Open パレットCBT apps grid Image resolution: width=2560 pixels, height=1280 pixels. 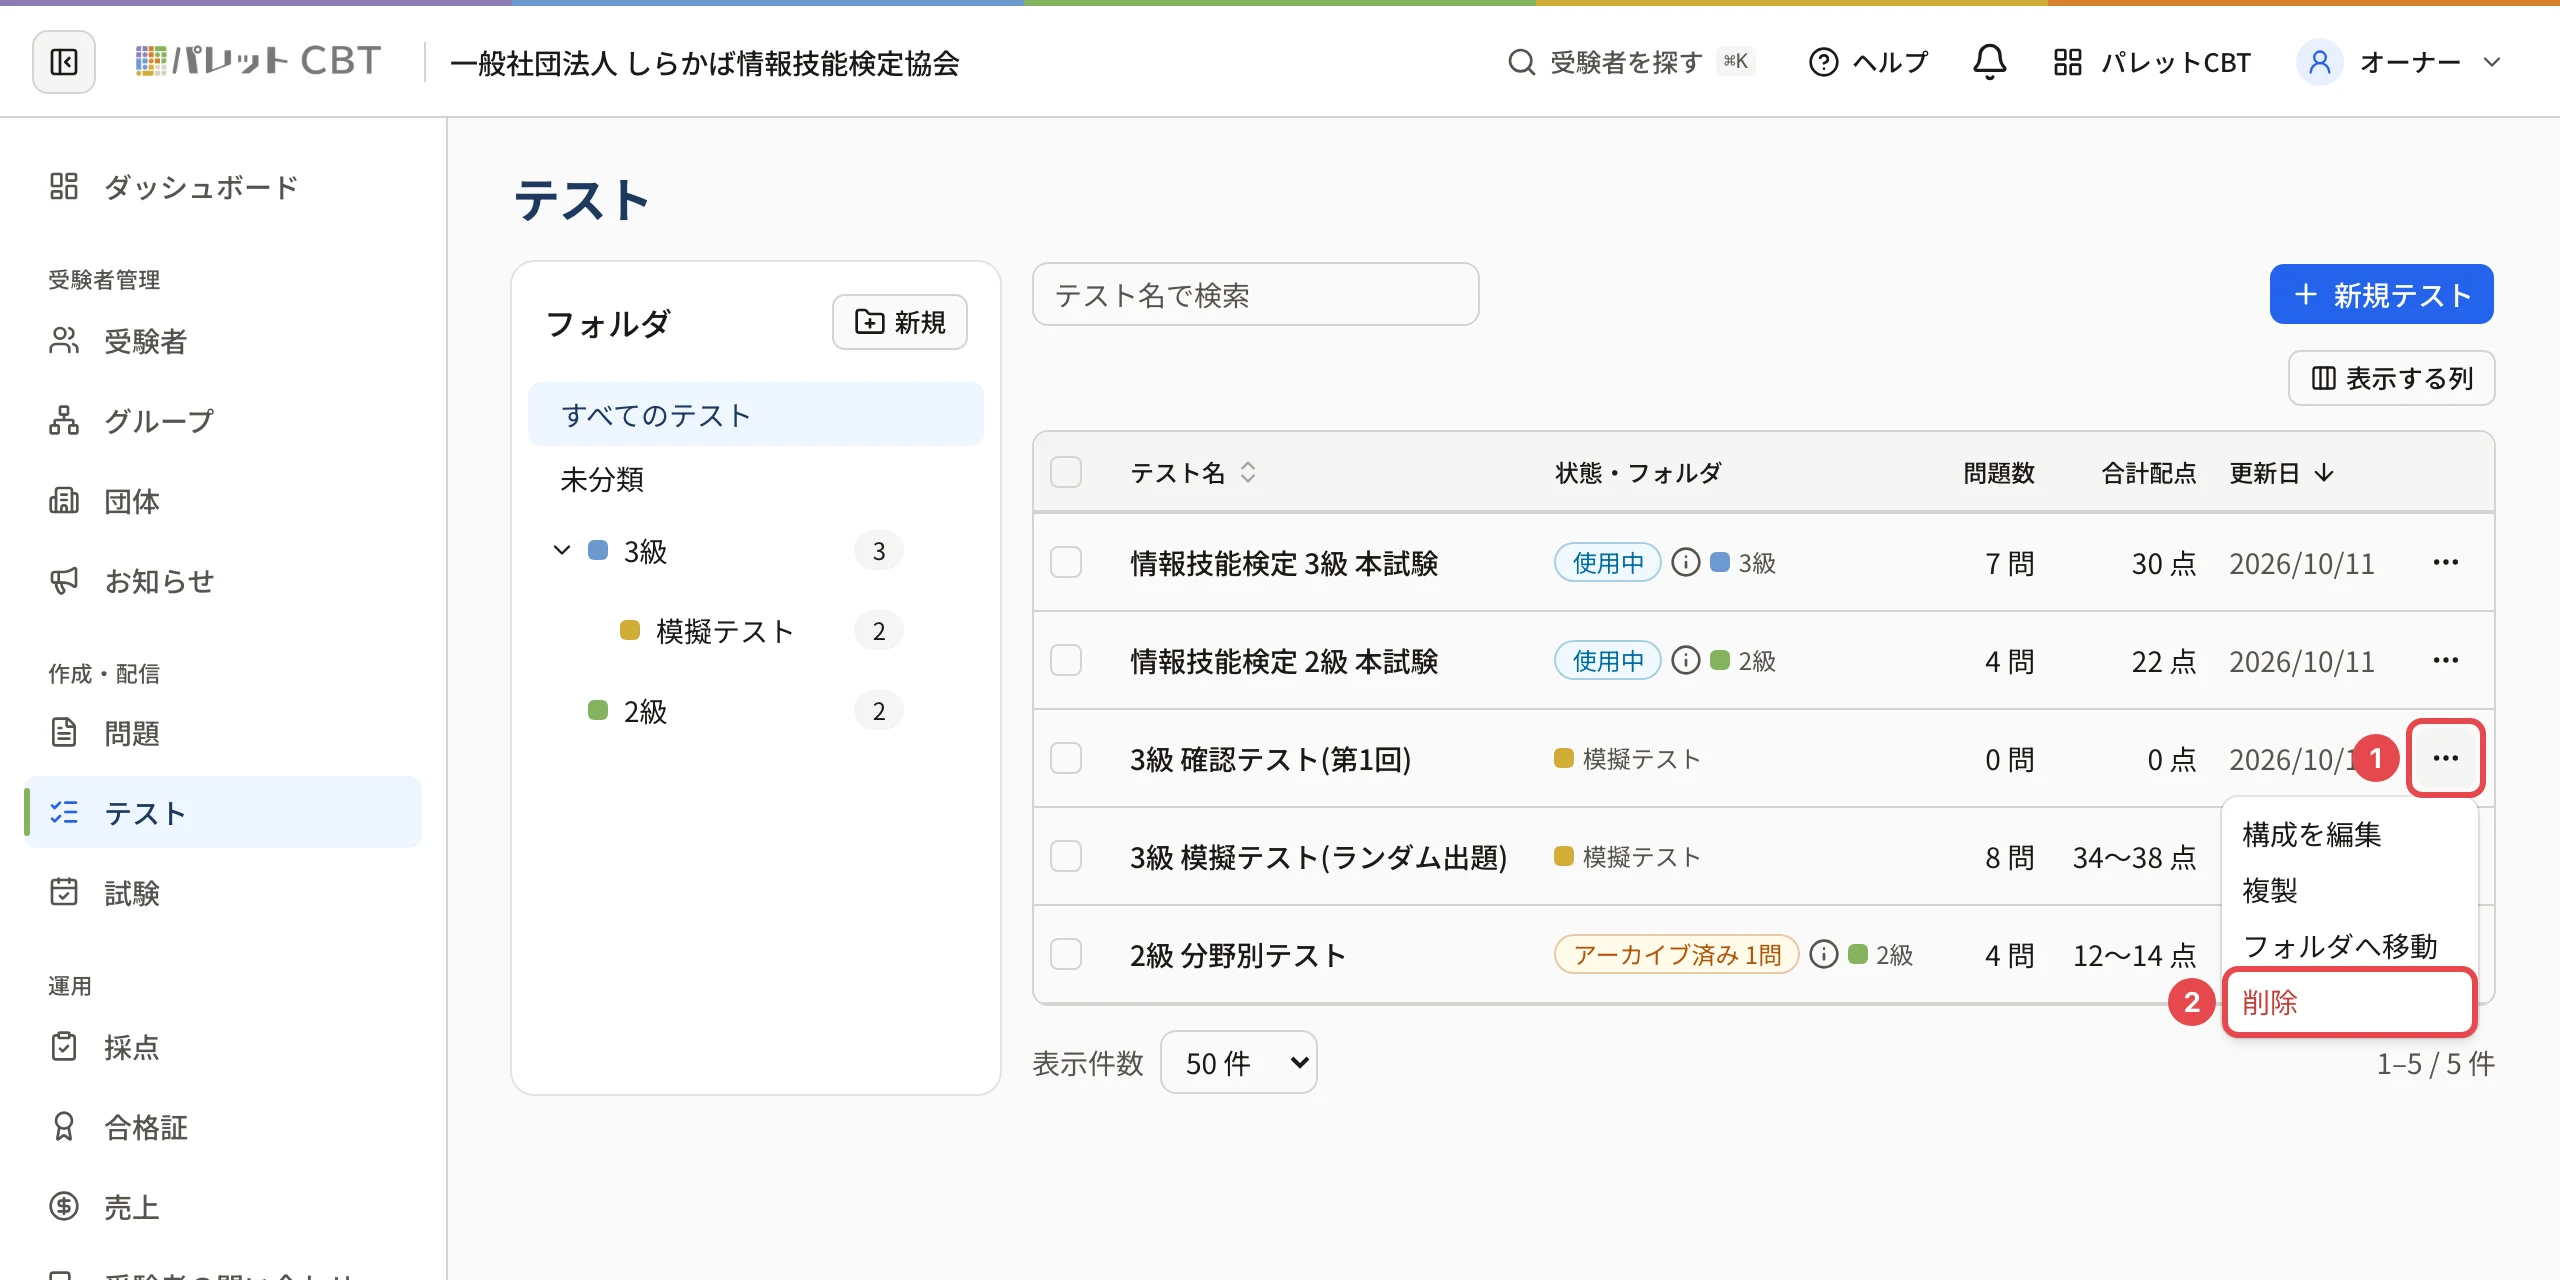2152,62
